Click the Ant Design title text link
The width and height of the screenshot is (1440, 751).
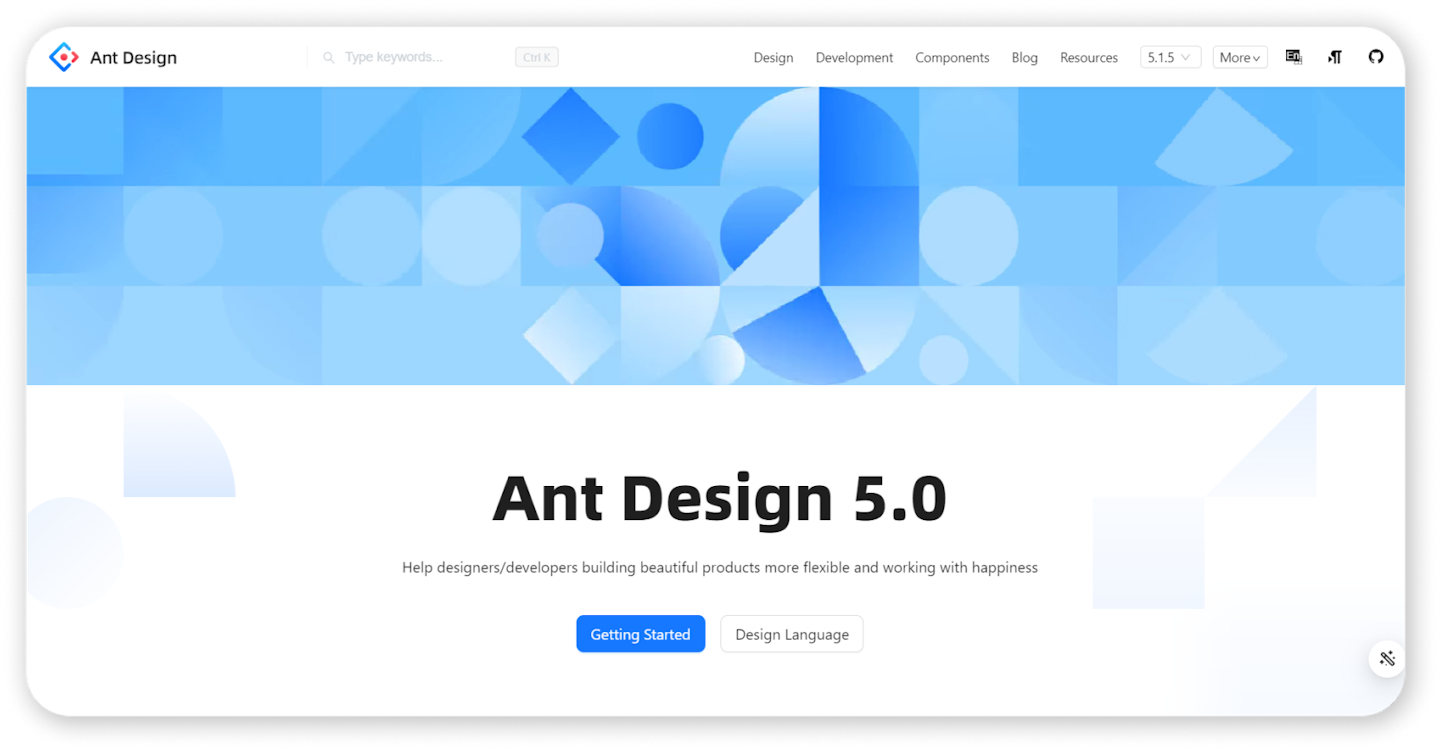[x=133, y=58]
